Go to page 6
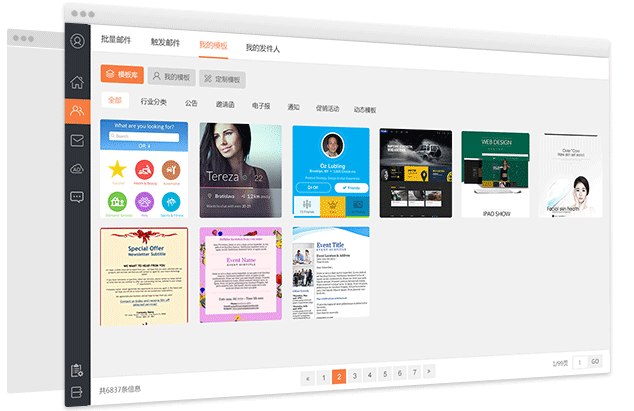Viewport: 634px width, 411px height. pos(399,373)
